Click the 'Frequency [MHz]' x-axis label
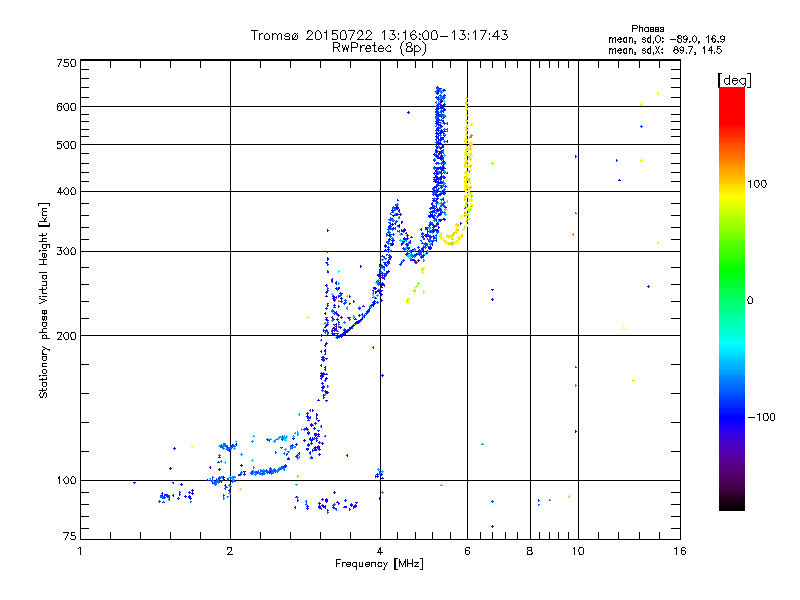This screenshot has width=800, height=600. point(379,564)
